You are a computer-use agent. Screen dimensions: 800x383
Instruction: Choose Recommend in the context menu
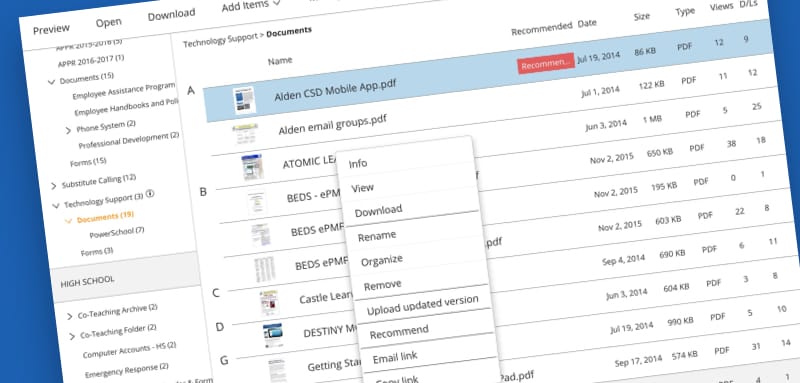(399, 332)
